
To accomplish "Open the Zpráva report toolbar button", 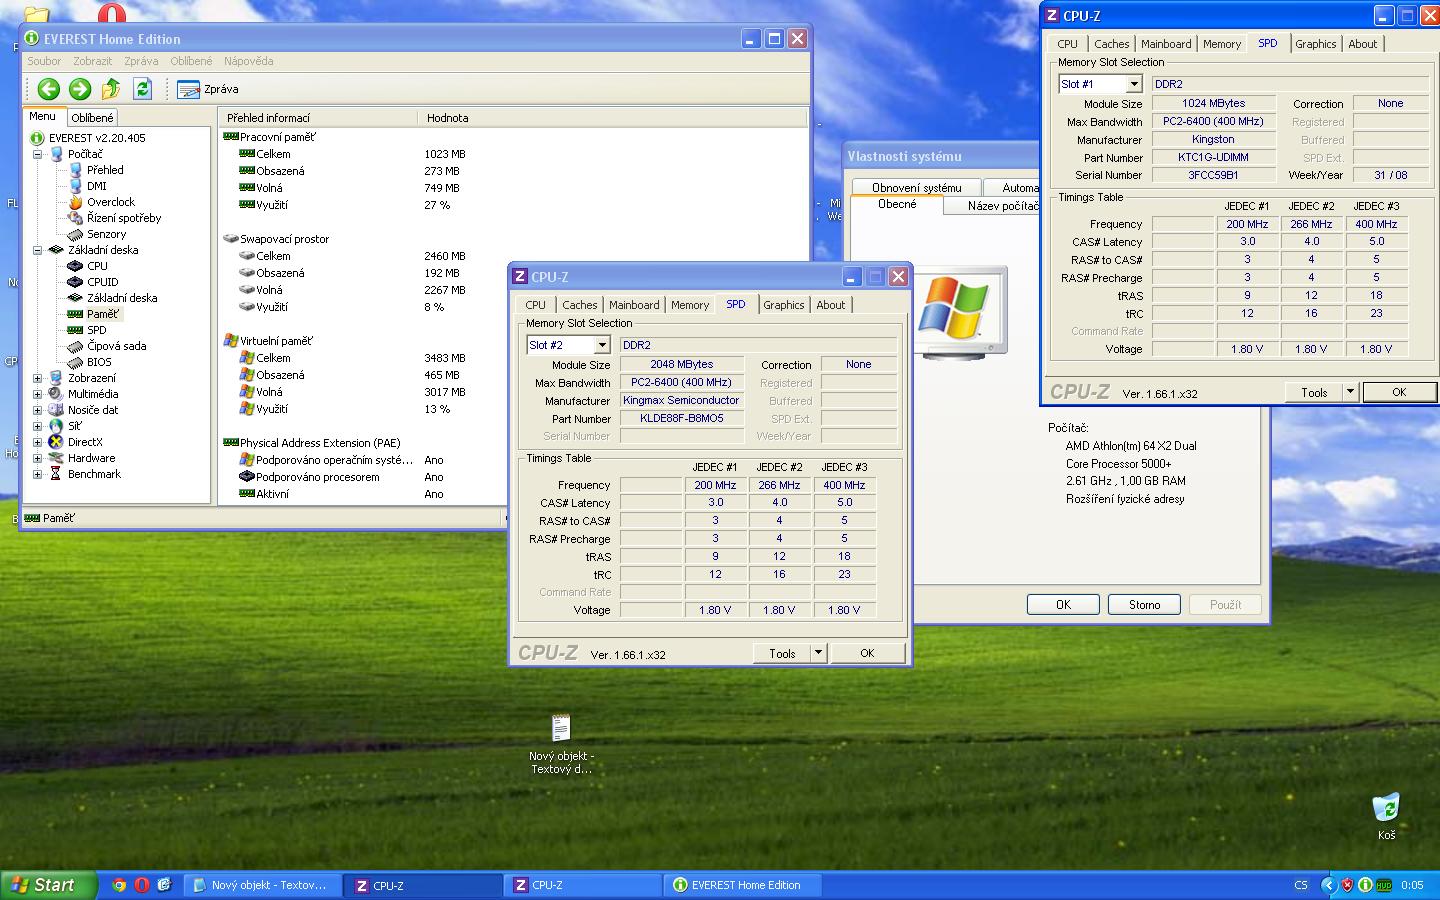I will point(208,89).
